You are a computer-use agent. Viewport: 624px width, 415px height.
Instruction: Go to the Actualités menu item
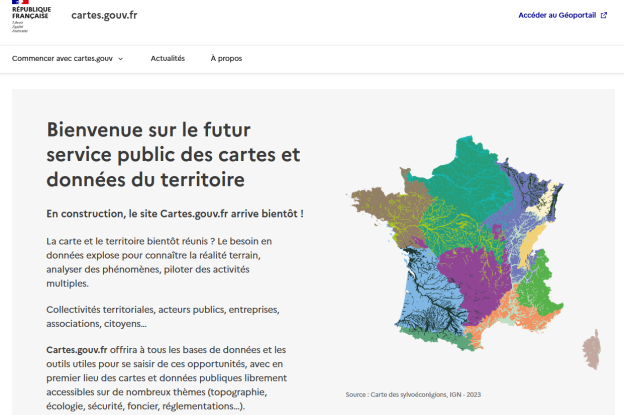click(168, 58)
